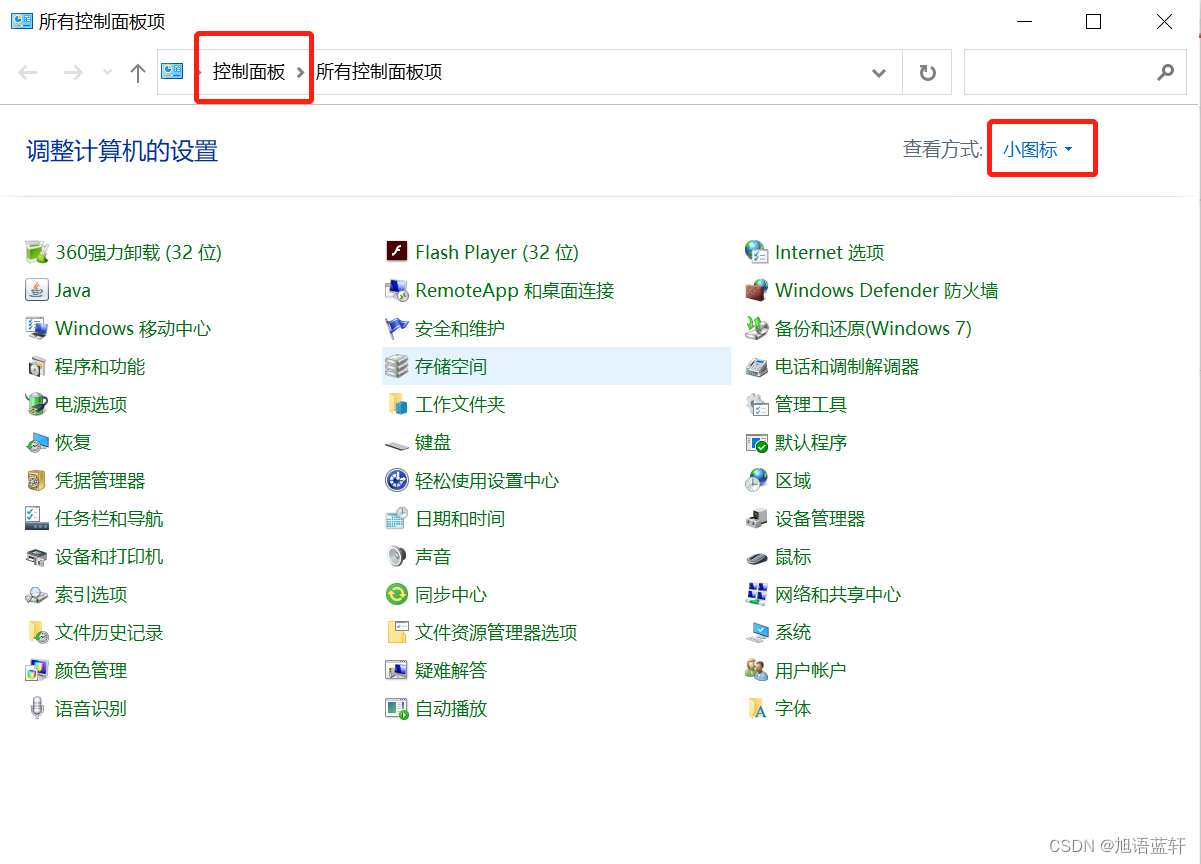The height and width of the screenshot is (864, 1201).
Task: Open the 网络和共享中心 link text
Action: 838,594
